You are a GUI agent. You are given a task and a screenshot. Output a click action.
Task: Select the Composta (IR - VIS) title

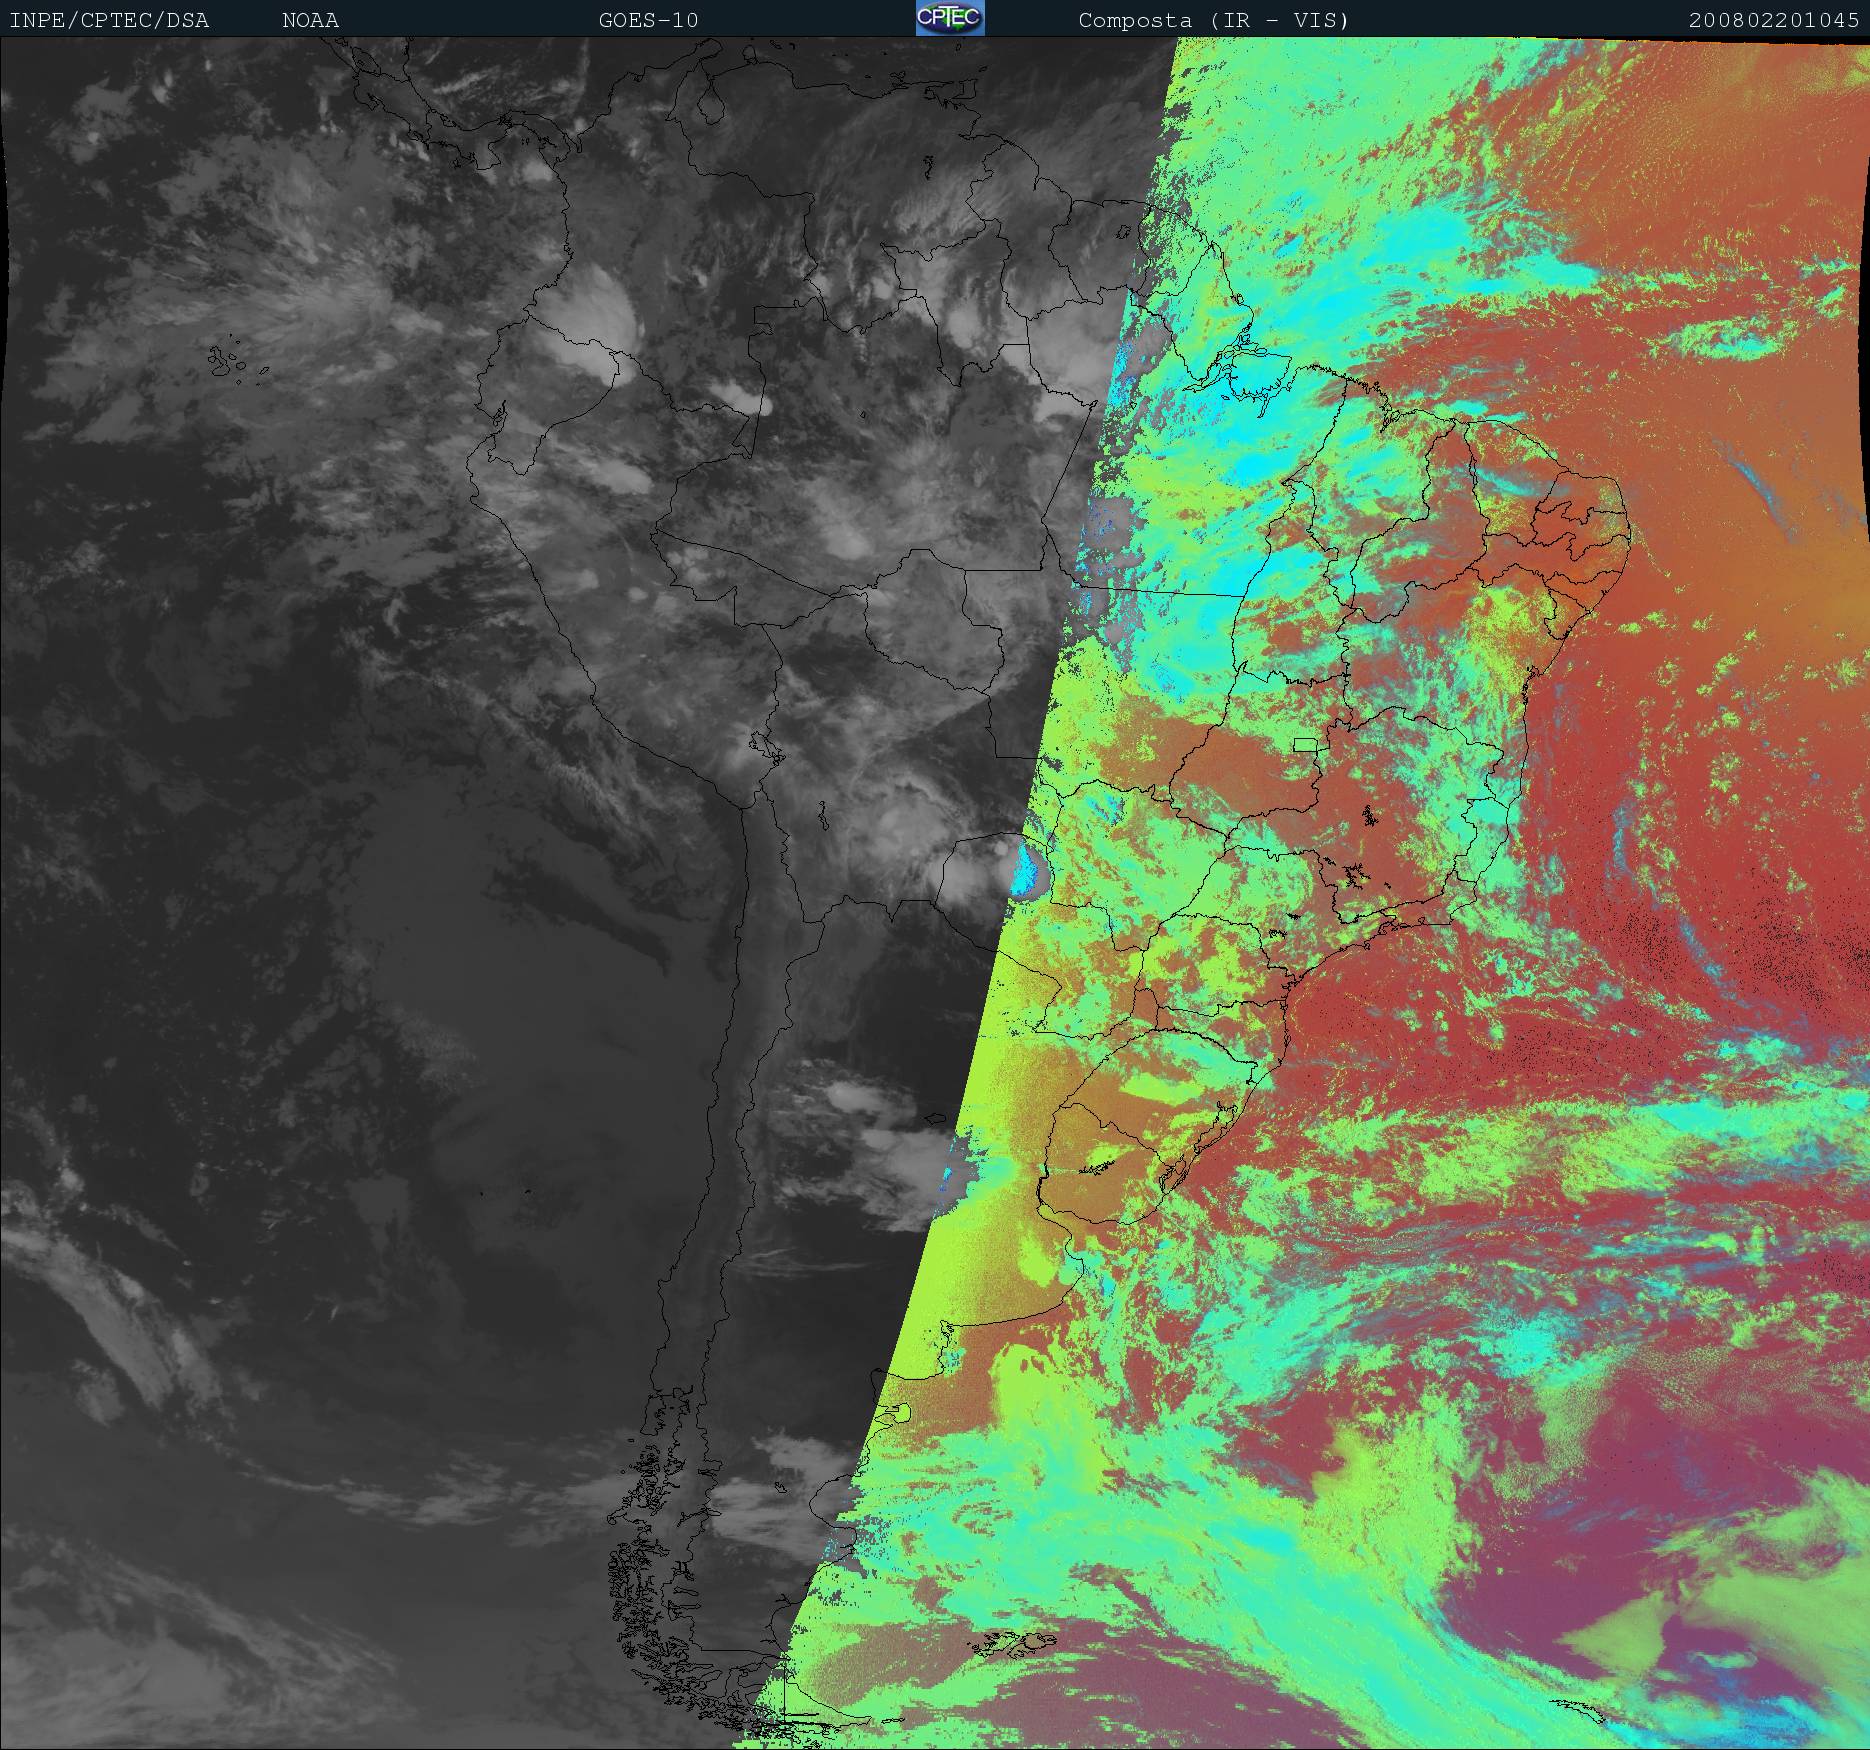[x=1214, y=20]
